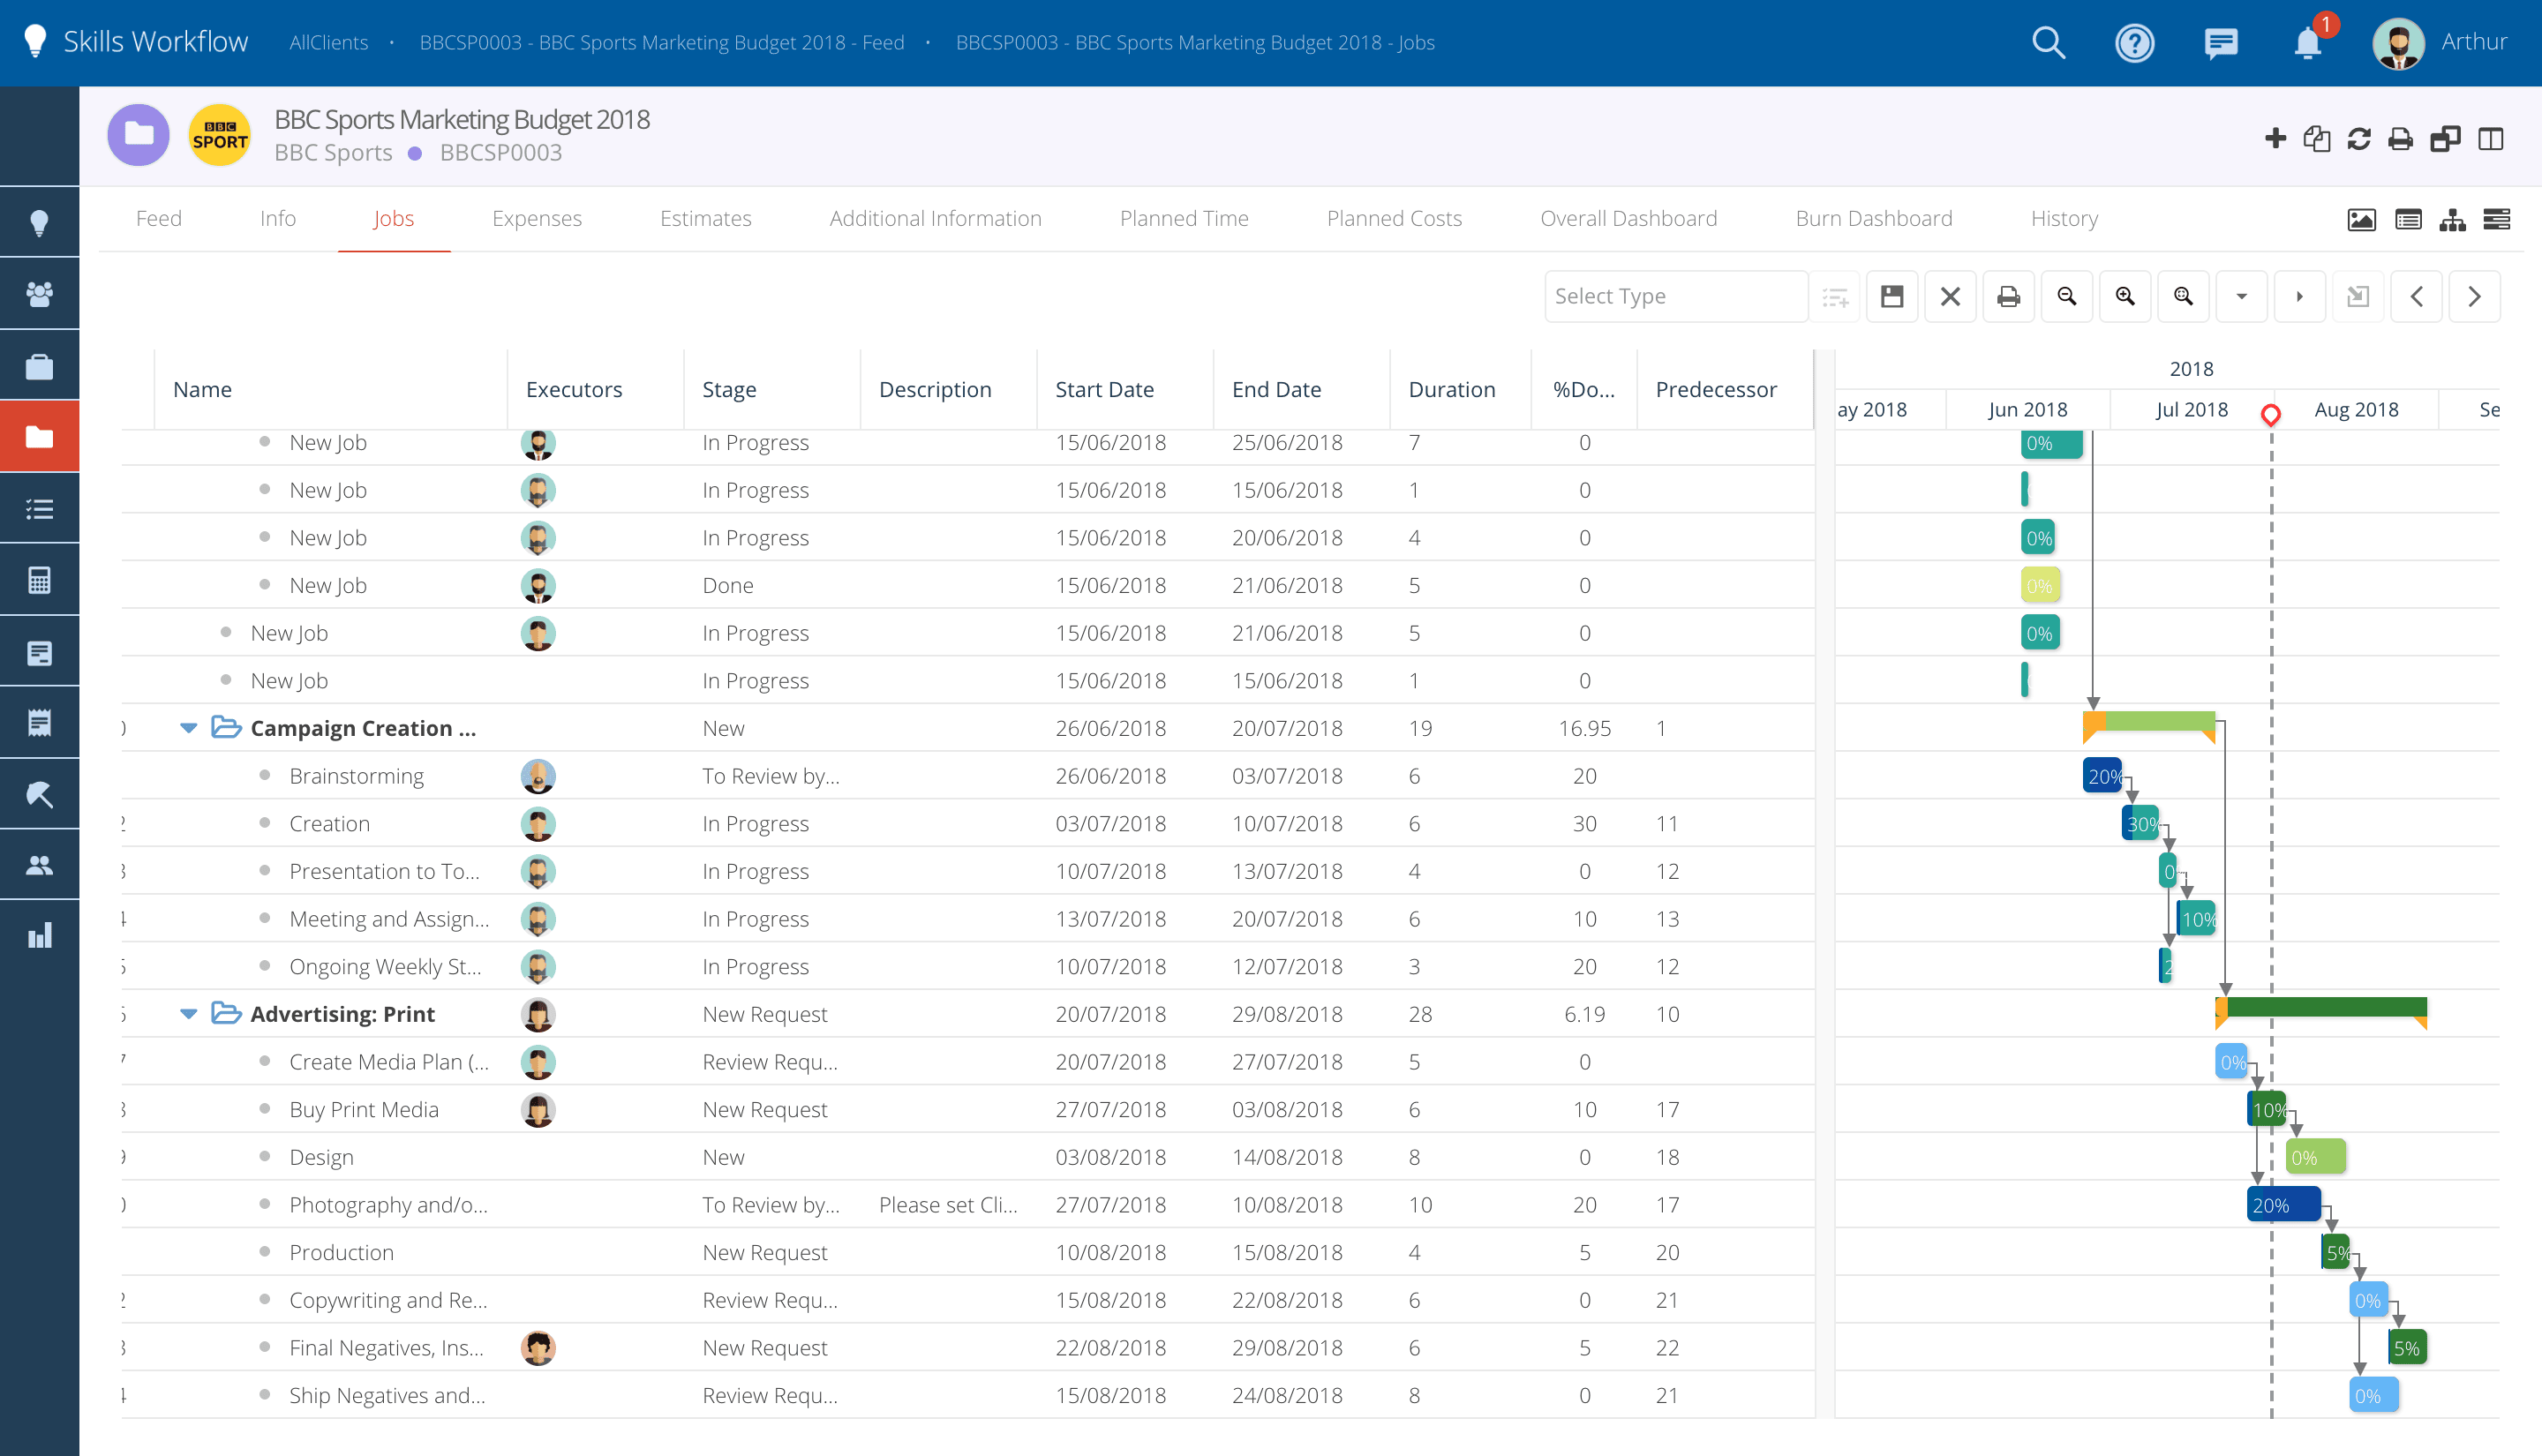Click the AllClients breadcrumb link

[328, 43]
